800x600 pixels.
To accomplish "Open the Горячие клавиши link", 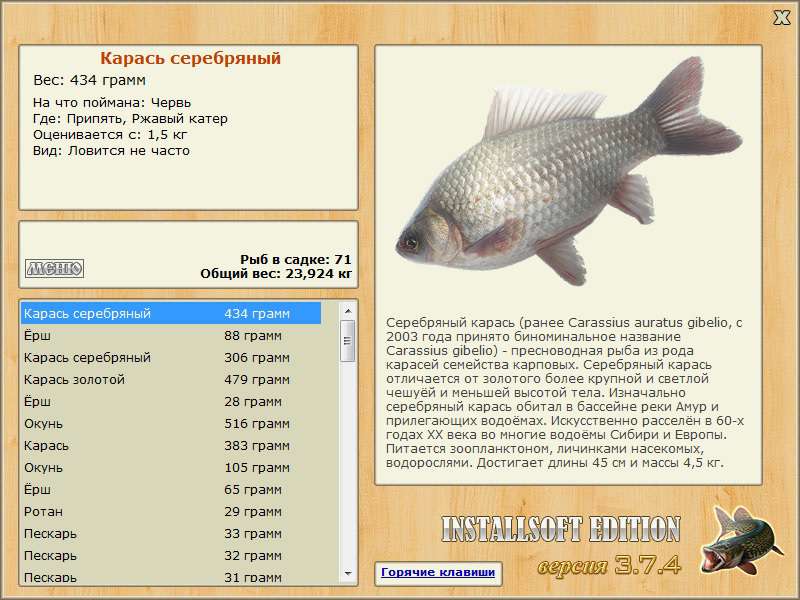I will (x=437, y=573).
